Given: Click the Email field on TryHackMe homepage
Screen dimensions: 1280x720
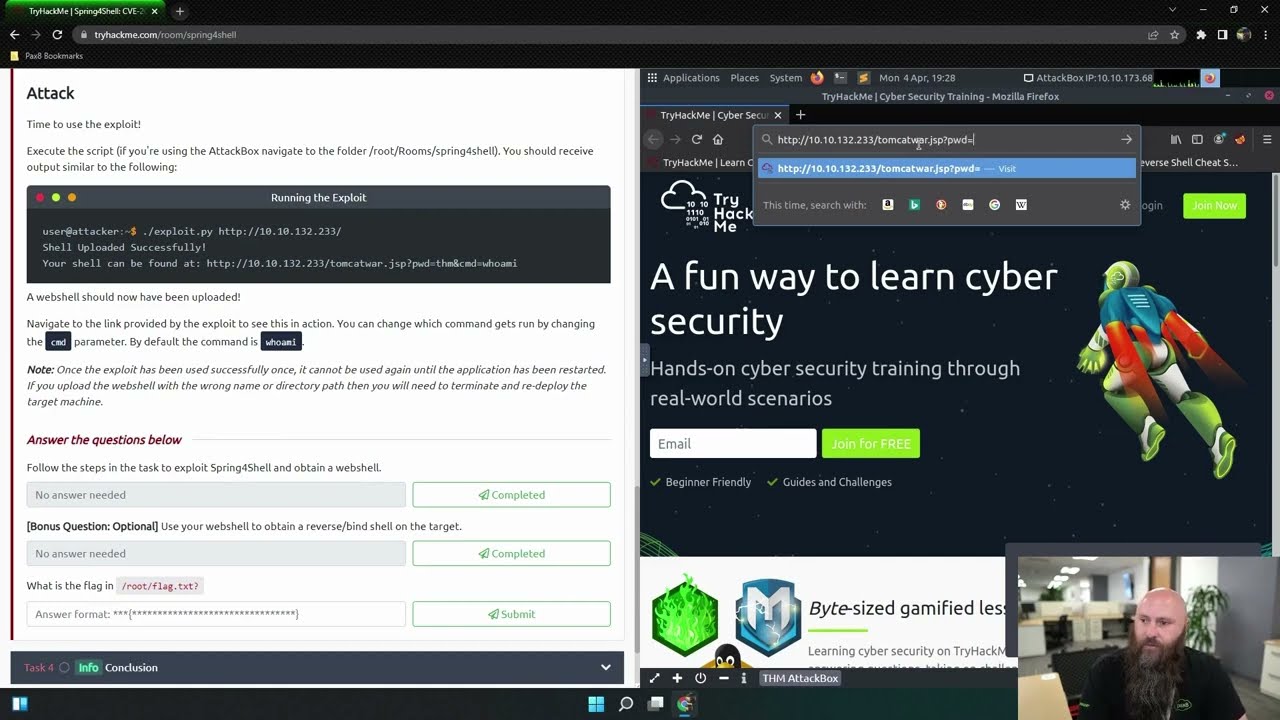Looking at the screenshot, I should click(x=733, y=443).
